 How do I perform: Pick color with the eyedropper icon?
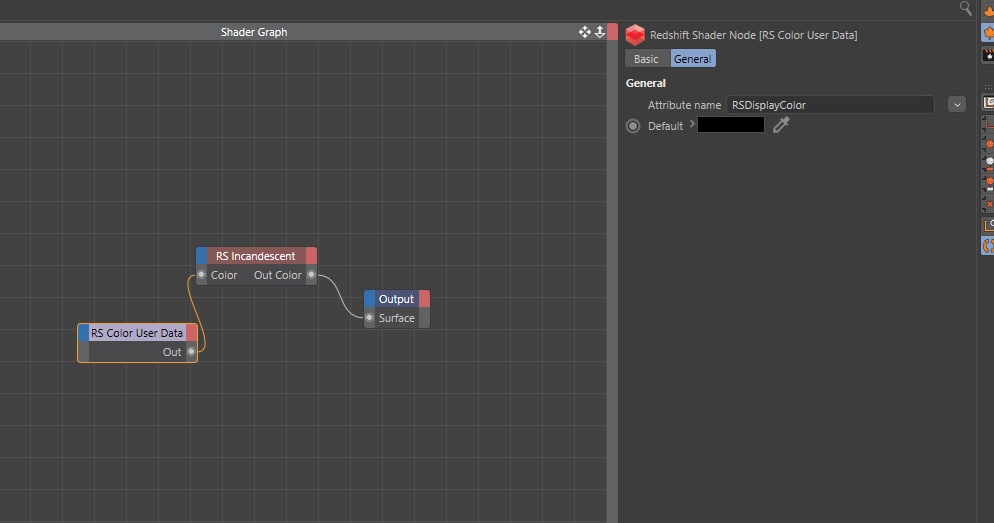(781, 125)
